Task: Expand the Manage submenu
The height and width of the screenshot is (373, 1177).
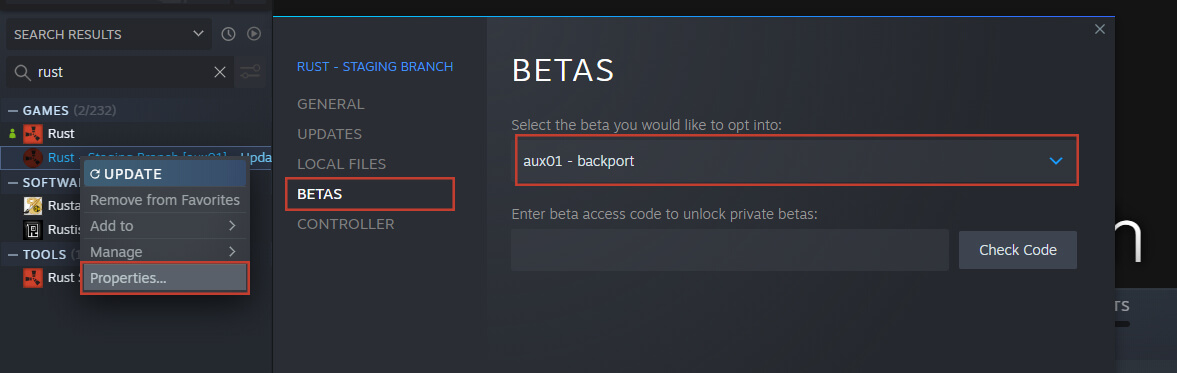Action: 164,251
